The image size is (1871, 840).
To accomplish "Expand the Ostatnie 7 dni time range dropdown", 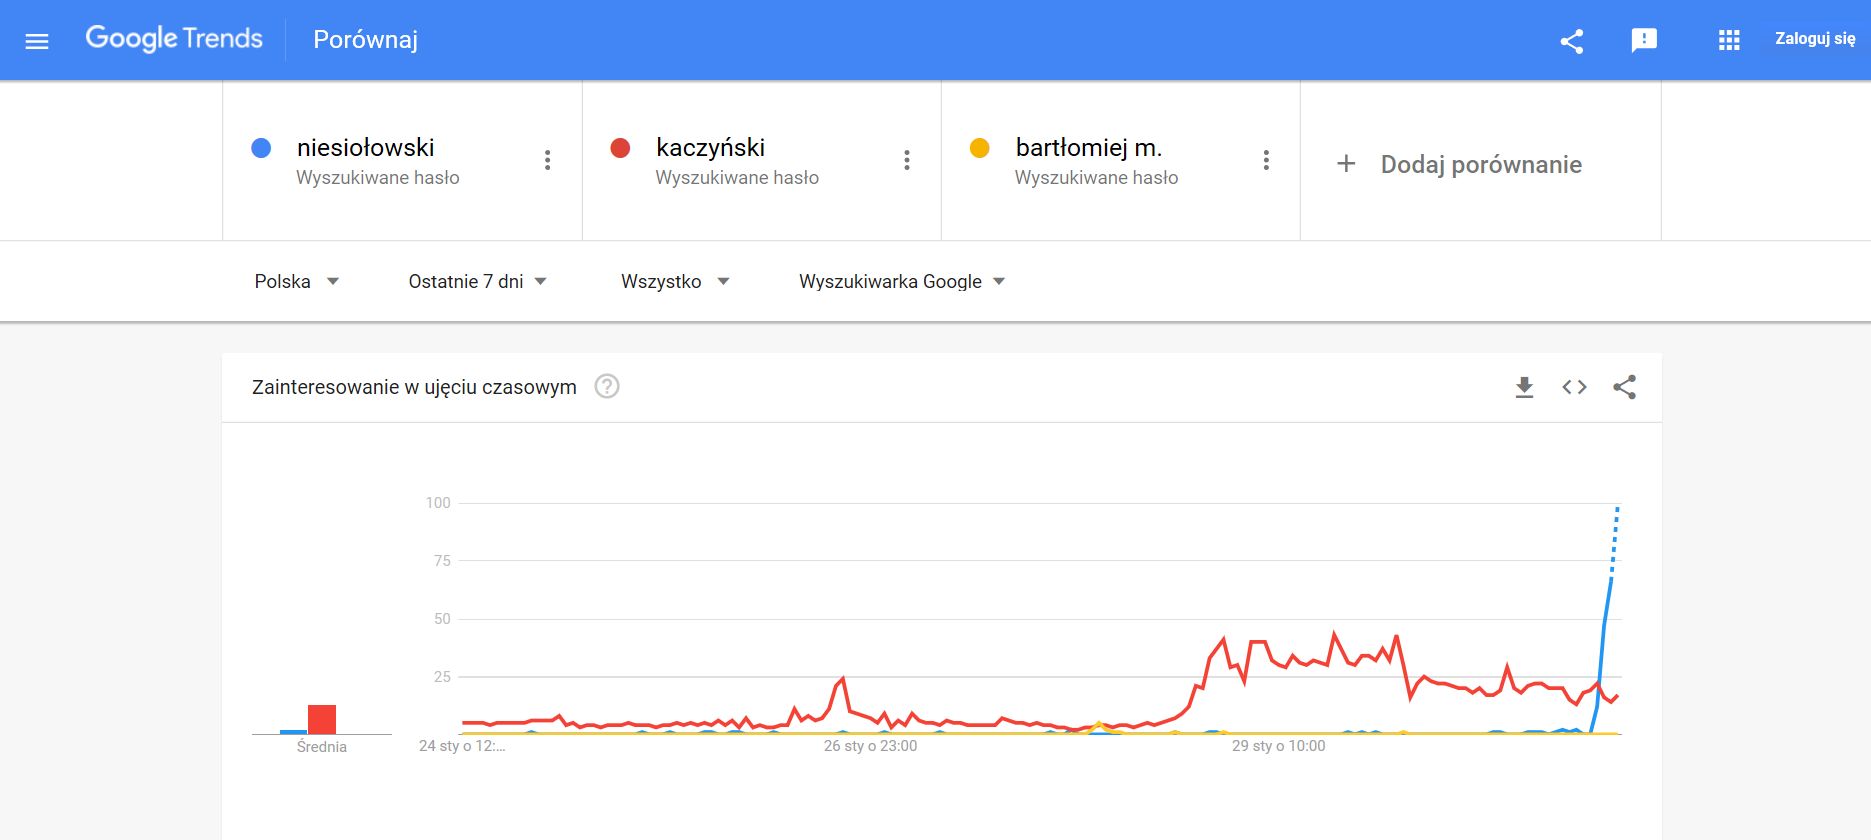I will 478,282.
